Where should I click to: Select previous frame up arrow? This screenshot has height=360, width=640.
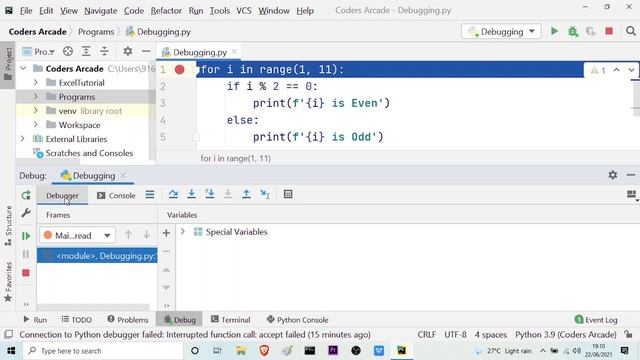pos(128,235)
